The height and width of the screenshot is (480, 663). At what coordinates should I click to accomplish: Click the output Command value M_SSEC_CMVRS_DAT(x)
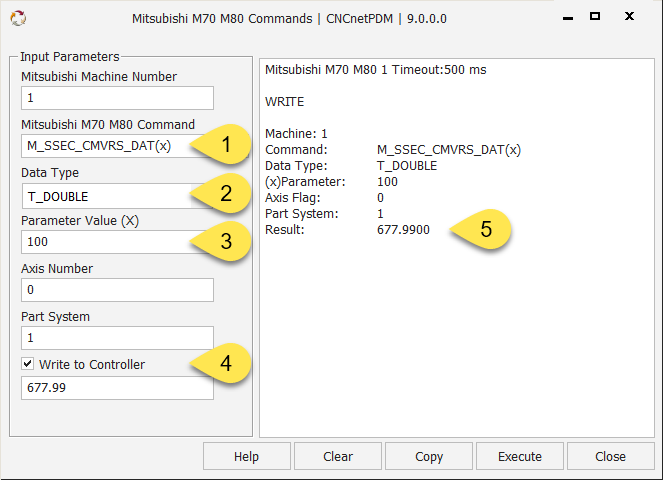449,150
